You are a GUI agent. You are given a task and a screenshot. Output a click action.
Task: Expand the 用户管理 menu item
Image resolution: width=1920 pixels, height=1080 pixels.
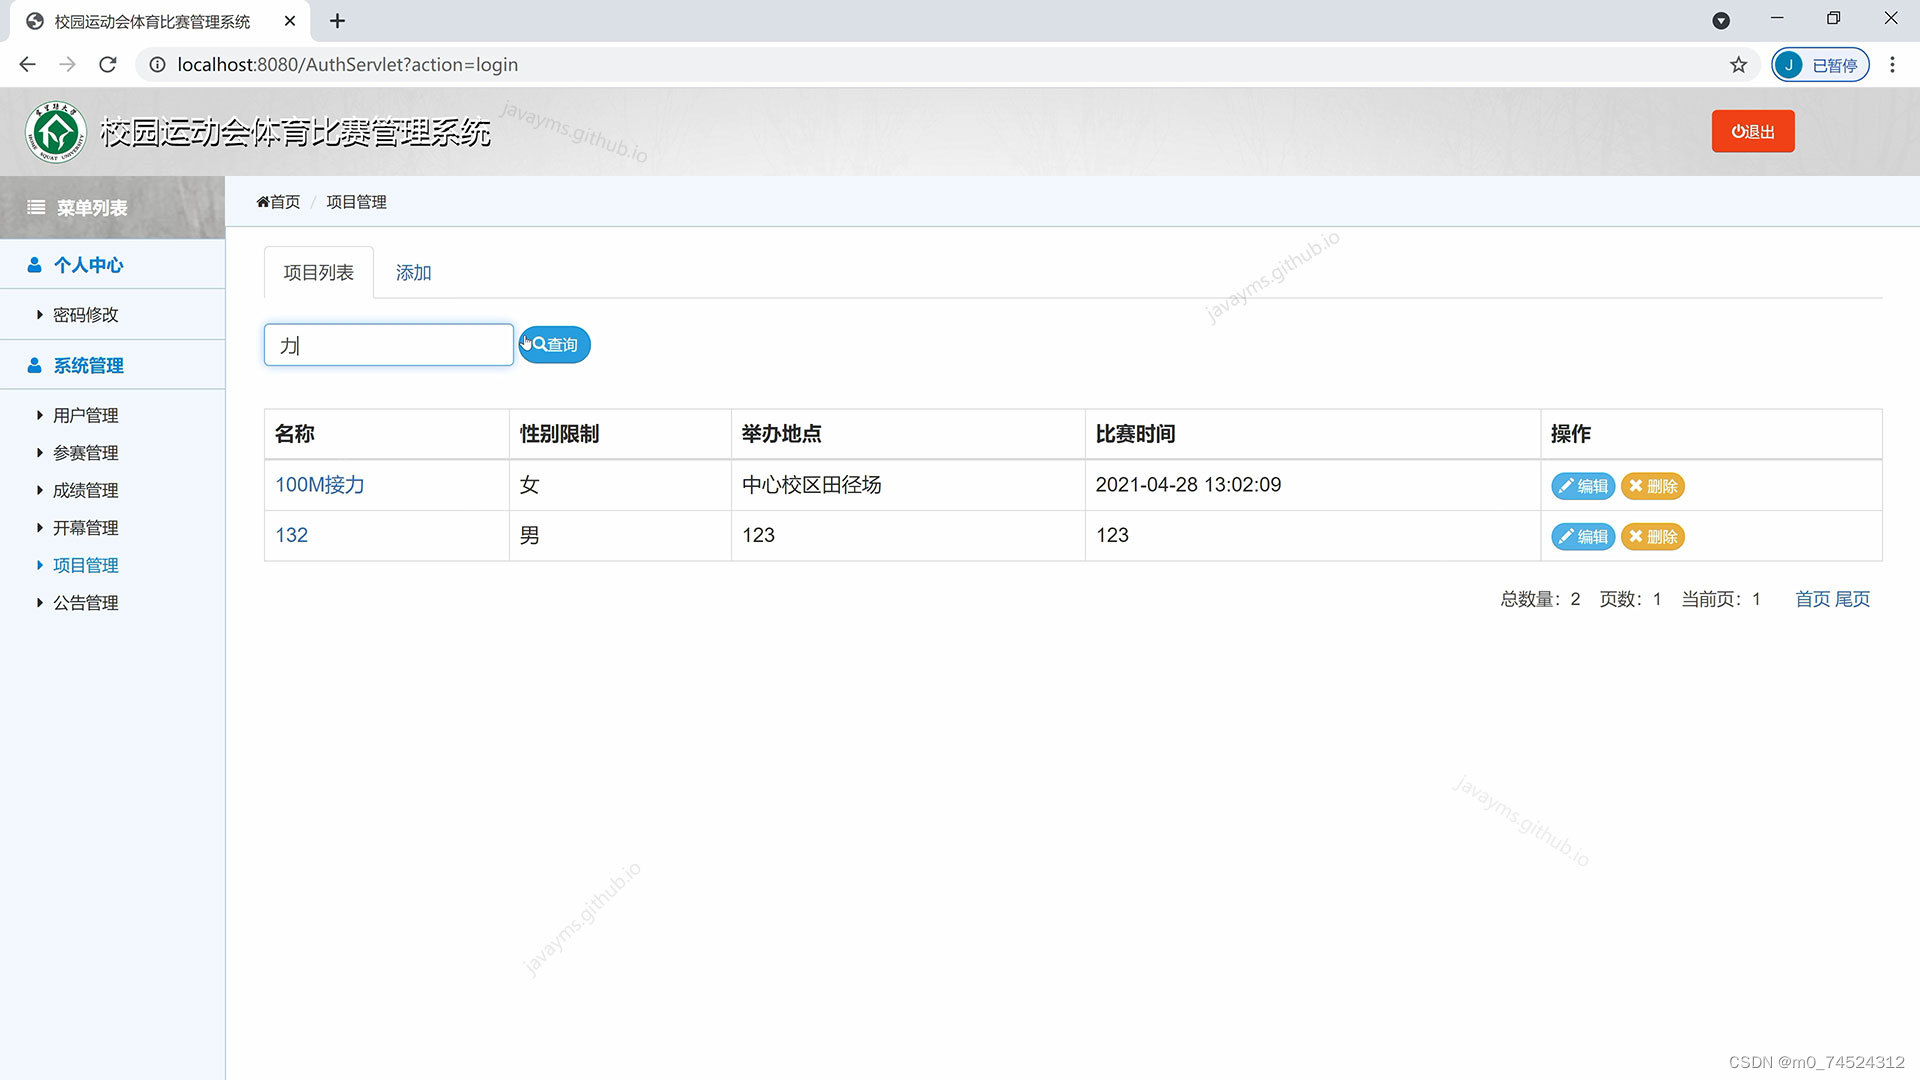pyautogui.click(x=85, y=415)
